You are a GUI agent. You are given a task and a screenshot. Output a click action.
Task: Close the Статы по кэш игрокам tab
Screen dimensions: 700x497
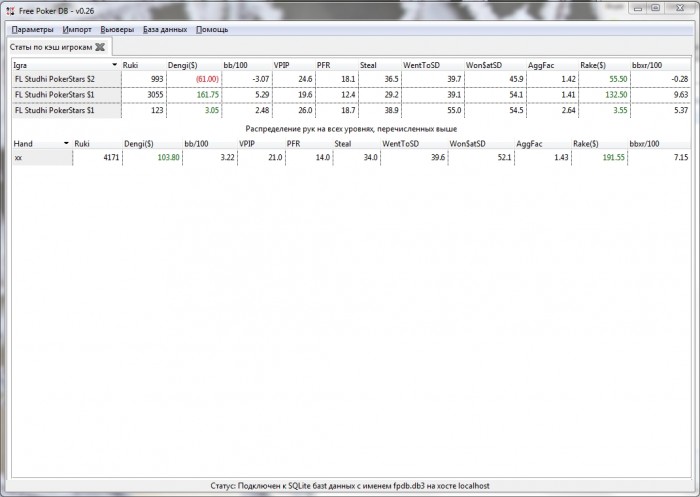(100, 47)
